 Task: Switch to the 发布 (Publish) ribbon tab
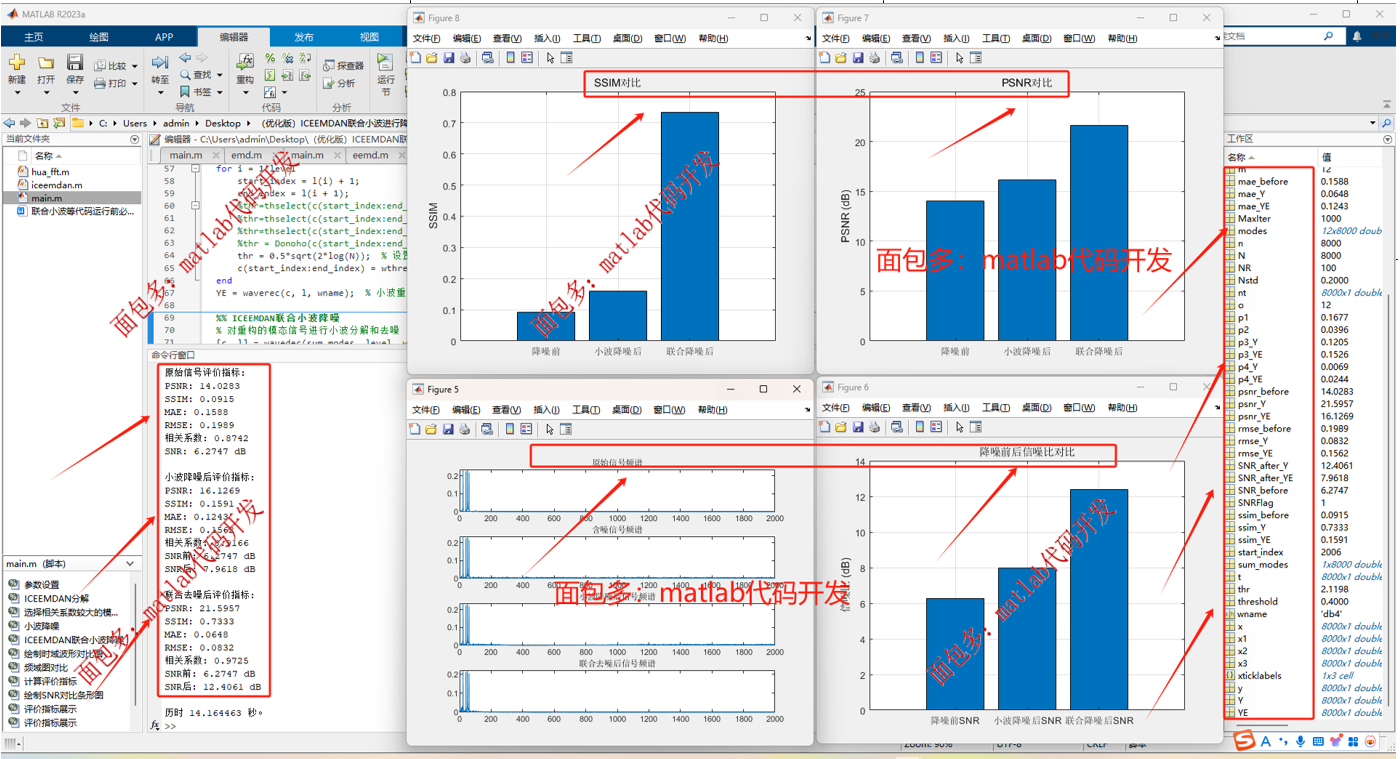point(304,37)
